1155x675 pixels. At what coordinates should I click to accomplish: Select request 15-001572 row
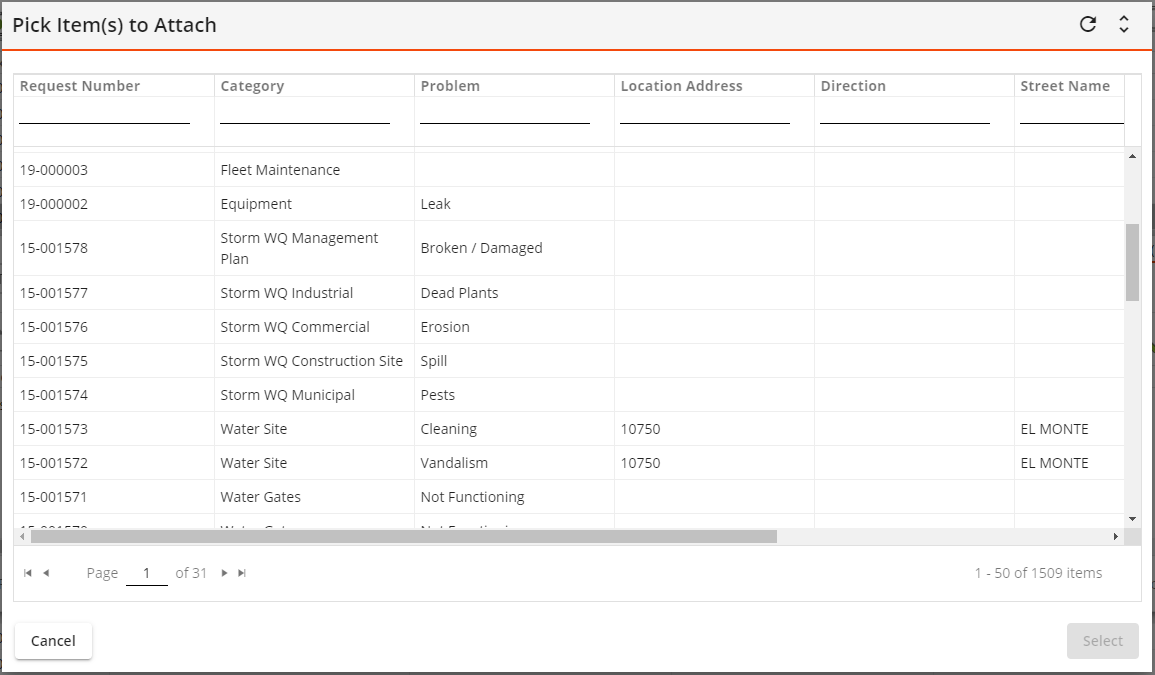point(569,463)
